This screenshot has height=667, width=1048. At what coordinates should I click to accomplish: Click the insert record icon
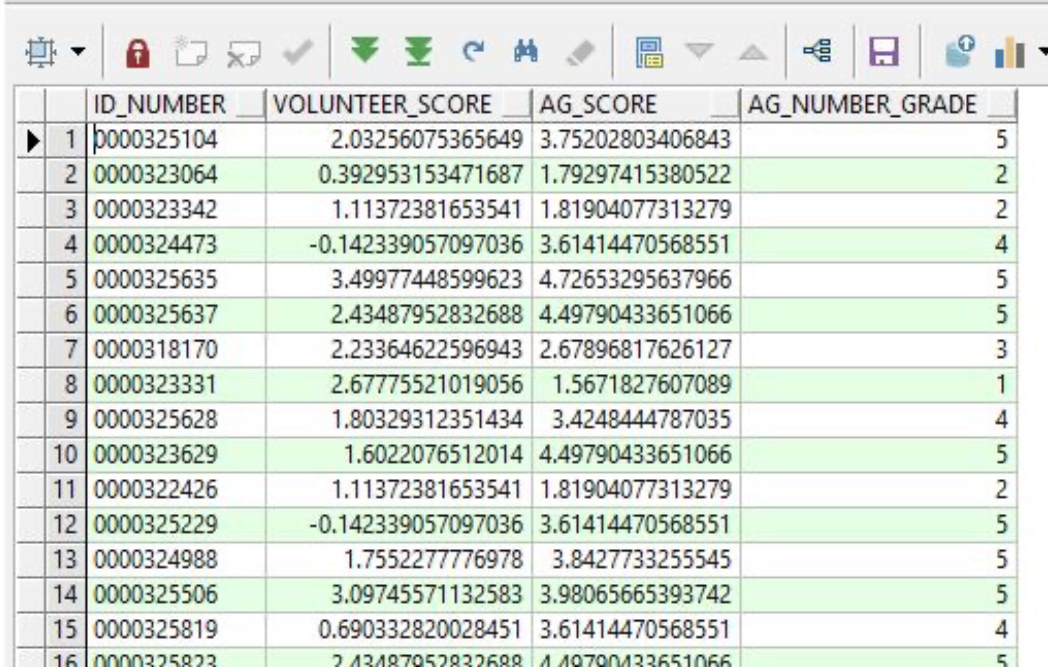[x=190, y=52]
